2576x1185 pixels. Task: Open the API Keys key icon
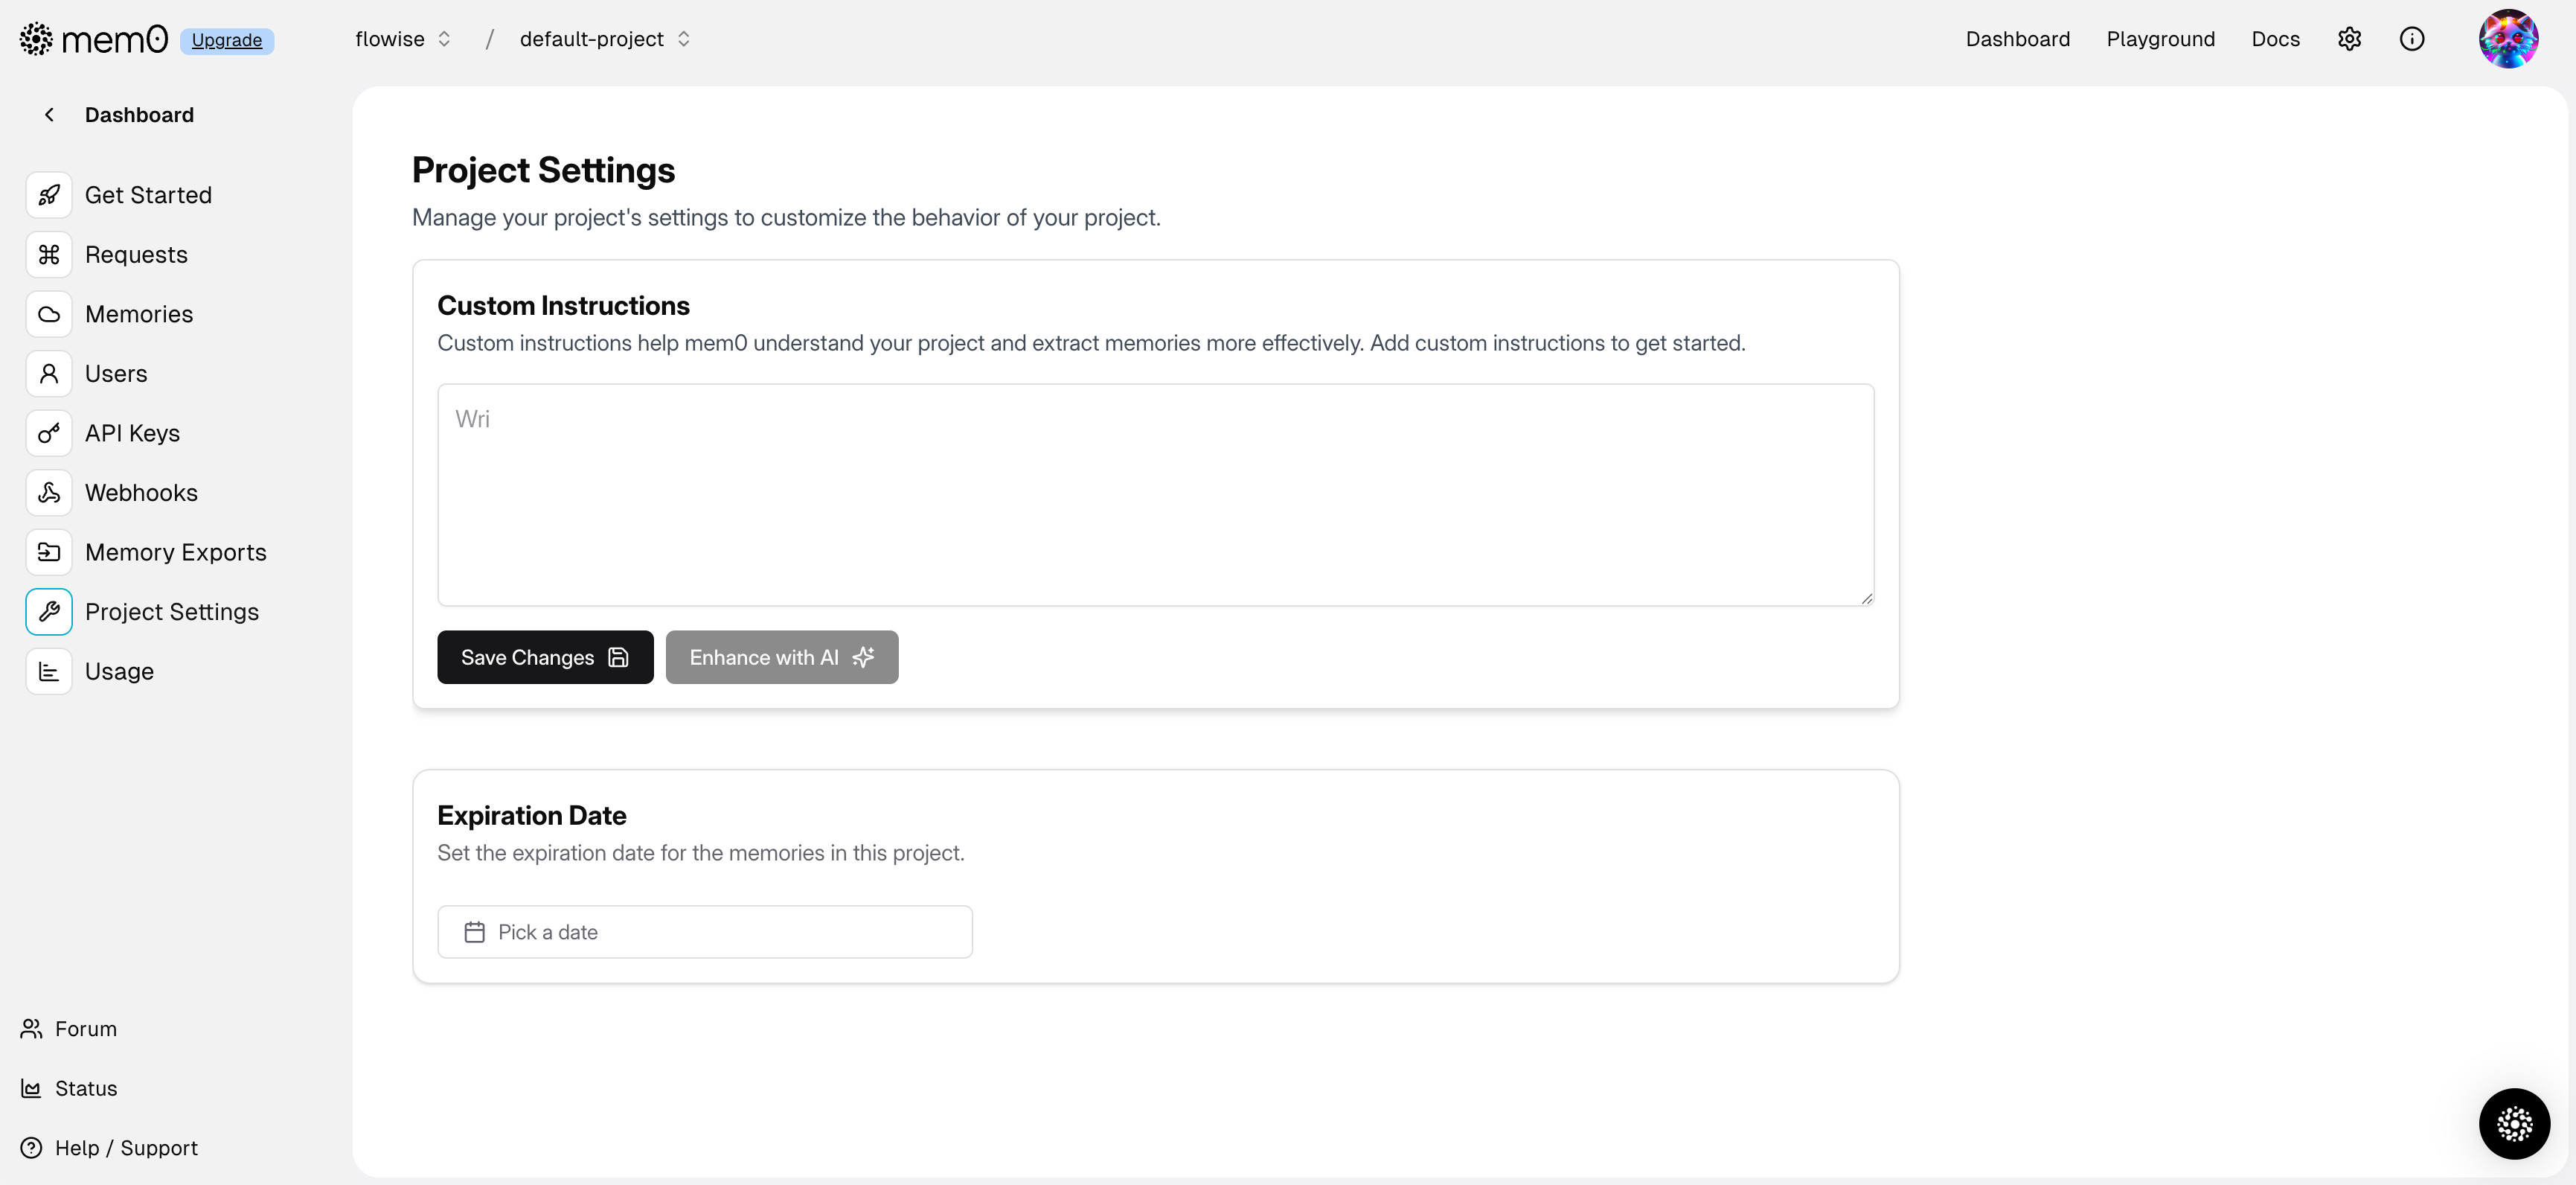pos(49,433)
